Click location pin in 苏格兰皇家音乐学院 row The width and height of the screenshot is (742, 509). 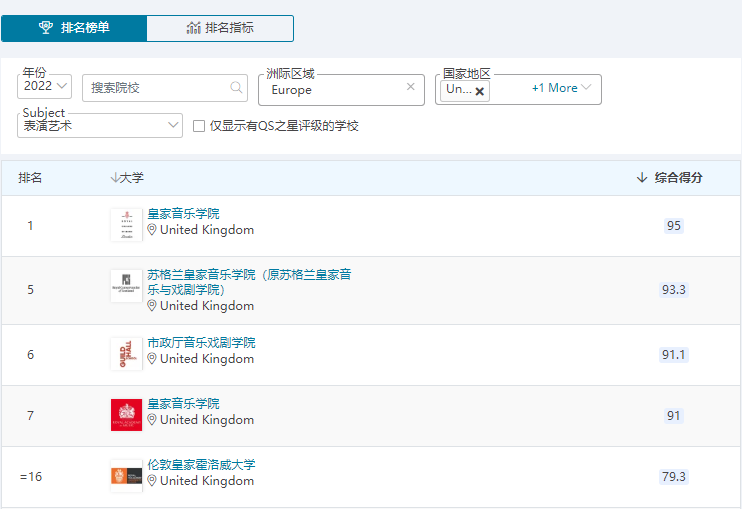click(x=151, y=306)
